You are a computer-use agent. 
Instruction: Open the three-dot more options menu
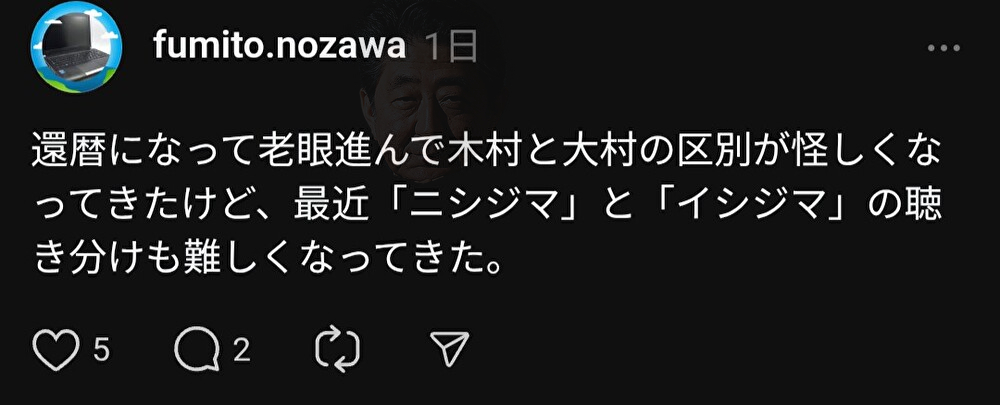click(943, 48)
